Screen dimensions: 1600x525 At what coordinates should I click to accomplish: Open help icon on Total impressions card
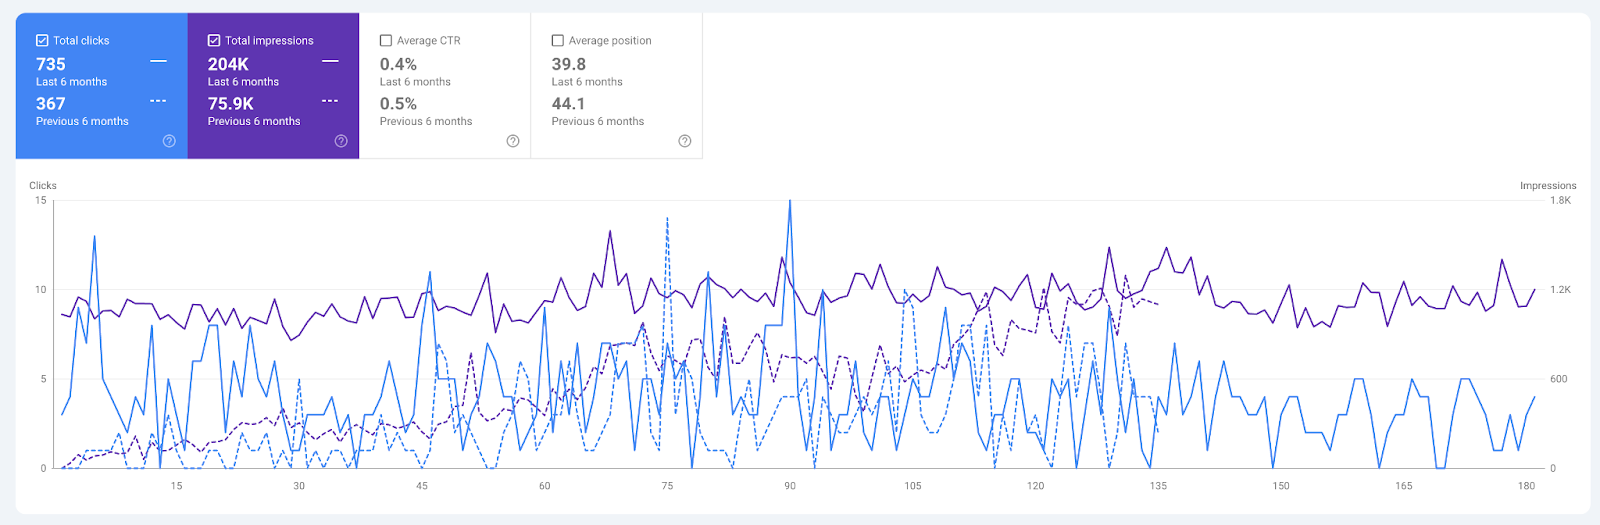[341, 141]
